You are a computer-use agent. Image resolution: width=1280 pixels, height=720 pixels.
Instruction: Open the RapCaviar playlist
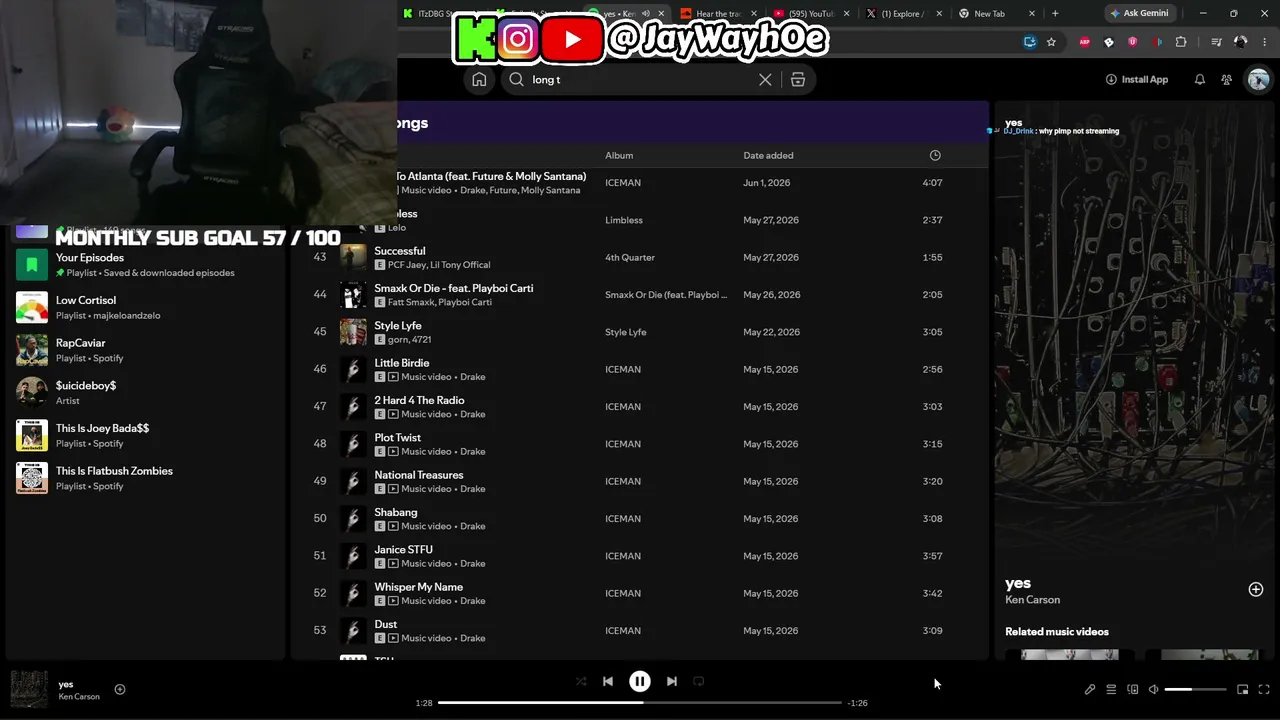145,350
